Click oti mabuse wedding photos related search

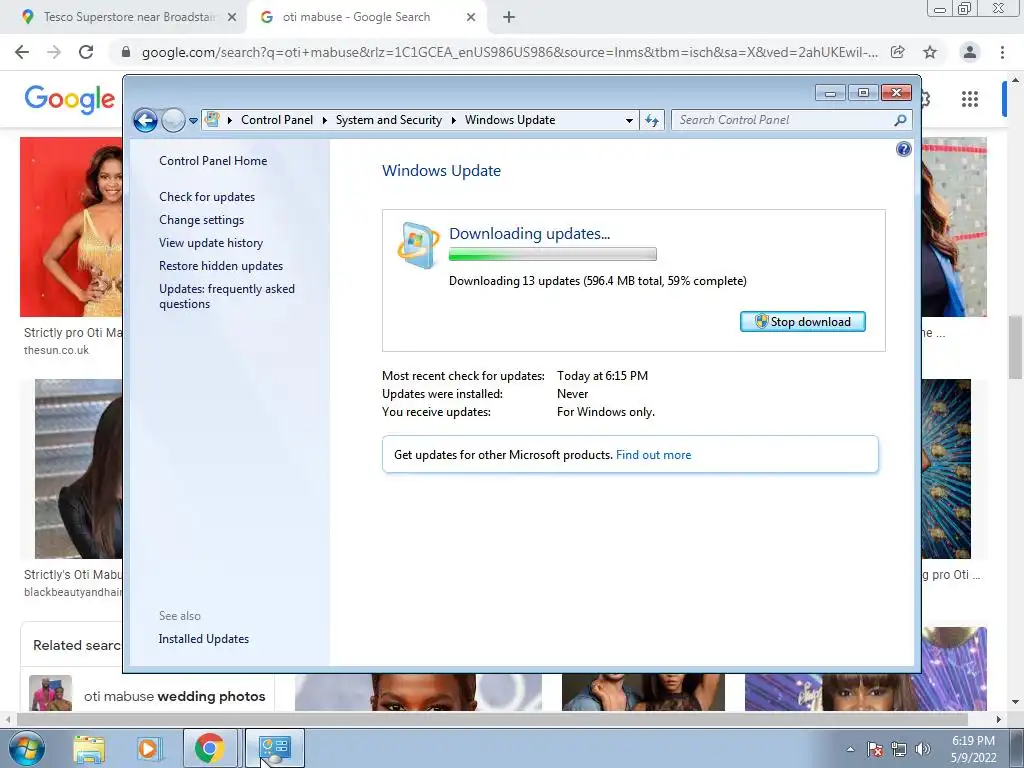tap(150, 696)
